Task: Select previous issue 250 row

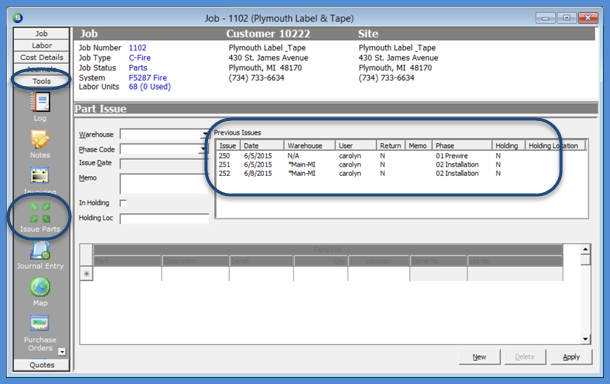Action: pyautogui.click(x=401, y=156)
